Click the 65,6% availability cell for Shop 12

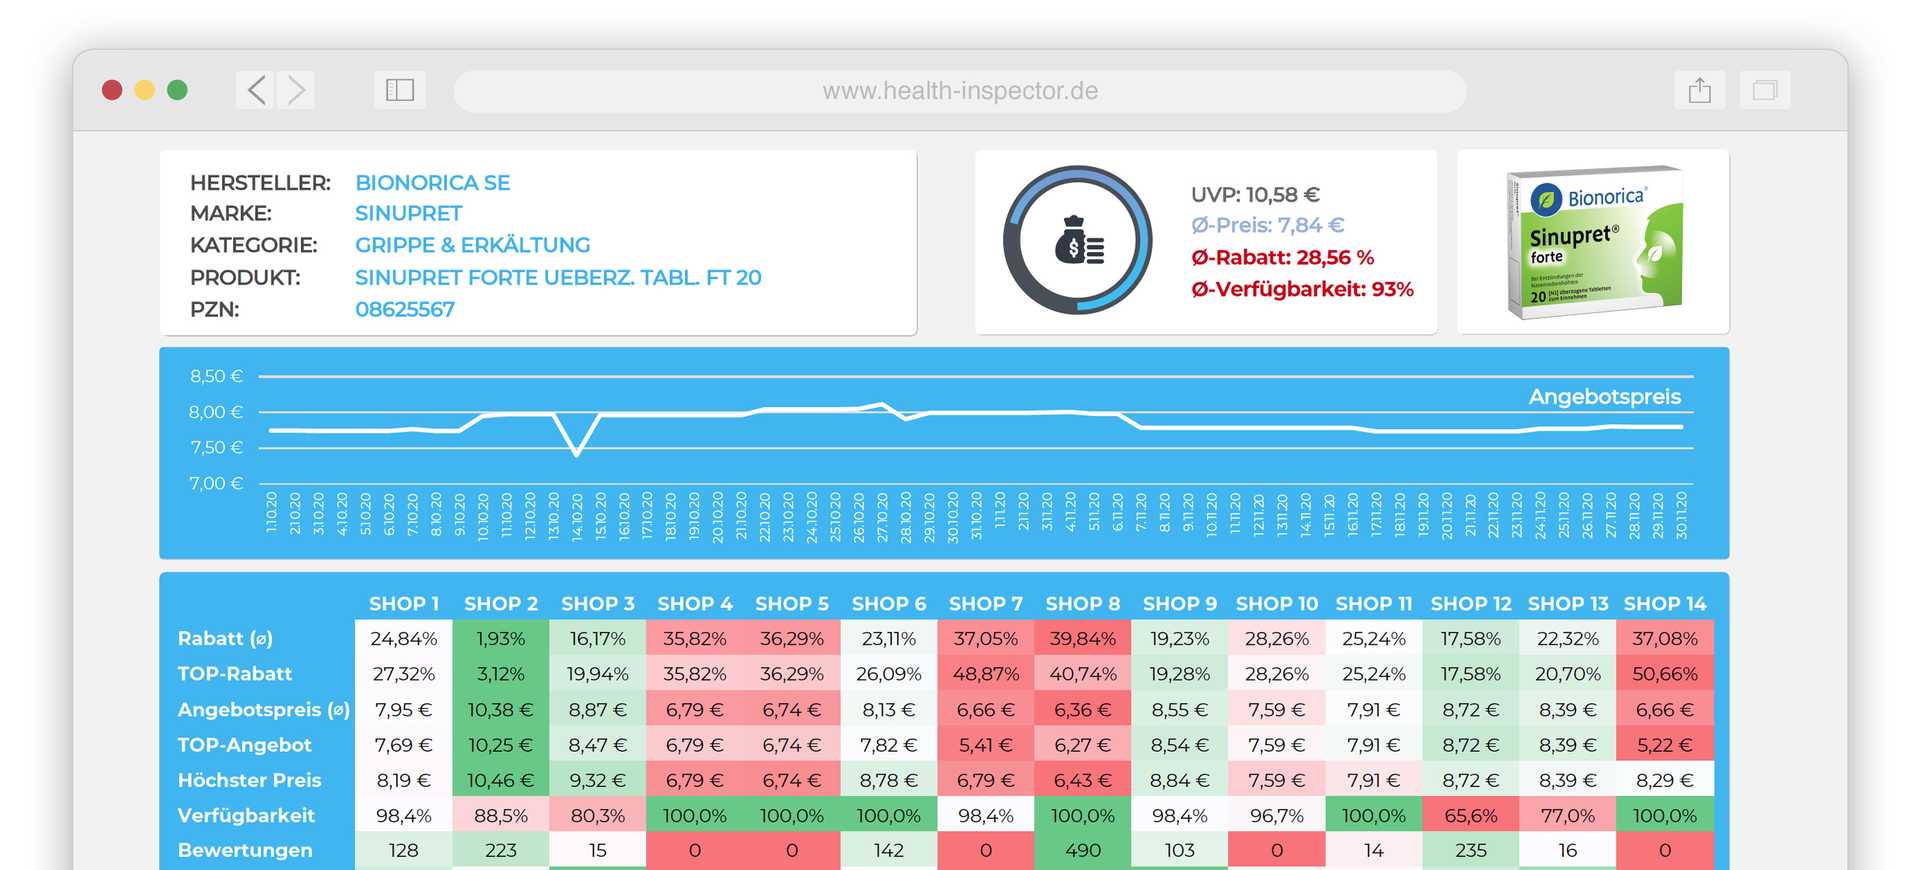(1471, 815)
